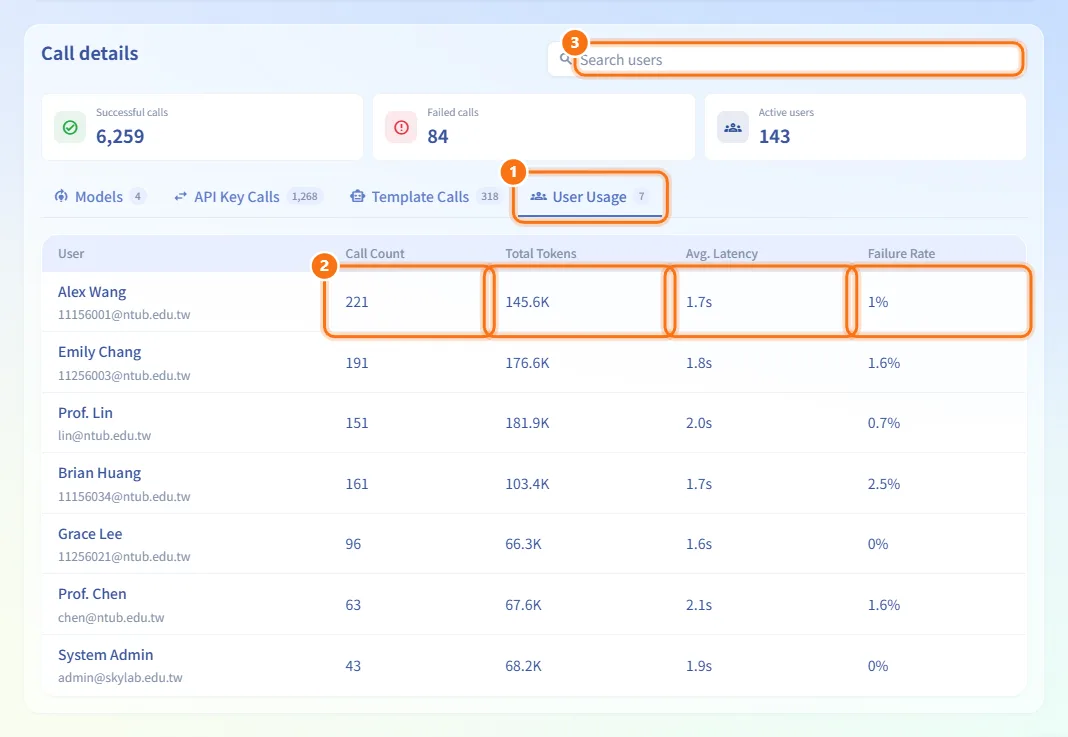The width and height of the screenshot is (1068, 737).
Task: Click the 176.6K total tokens cell
Action: tap(527, 363)
